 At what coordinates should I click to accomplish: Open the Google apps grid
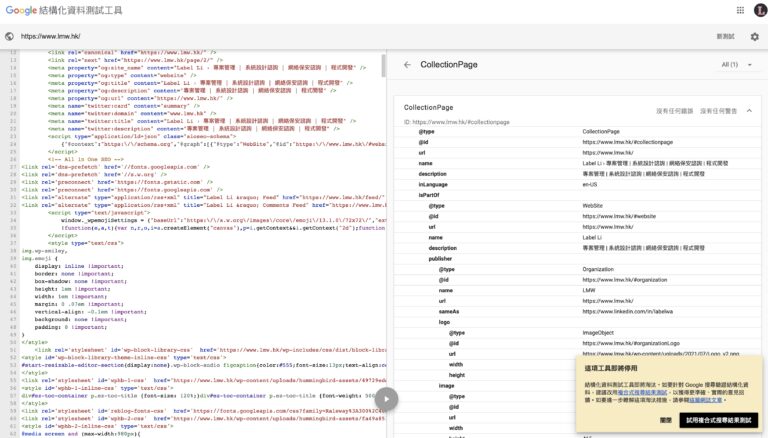coord(740,10)
